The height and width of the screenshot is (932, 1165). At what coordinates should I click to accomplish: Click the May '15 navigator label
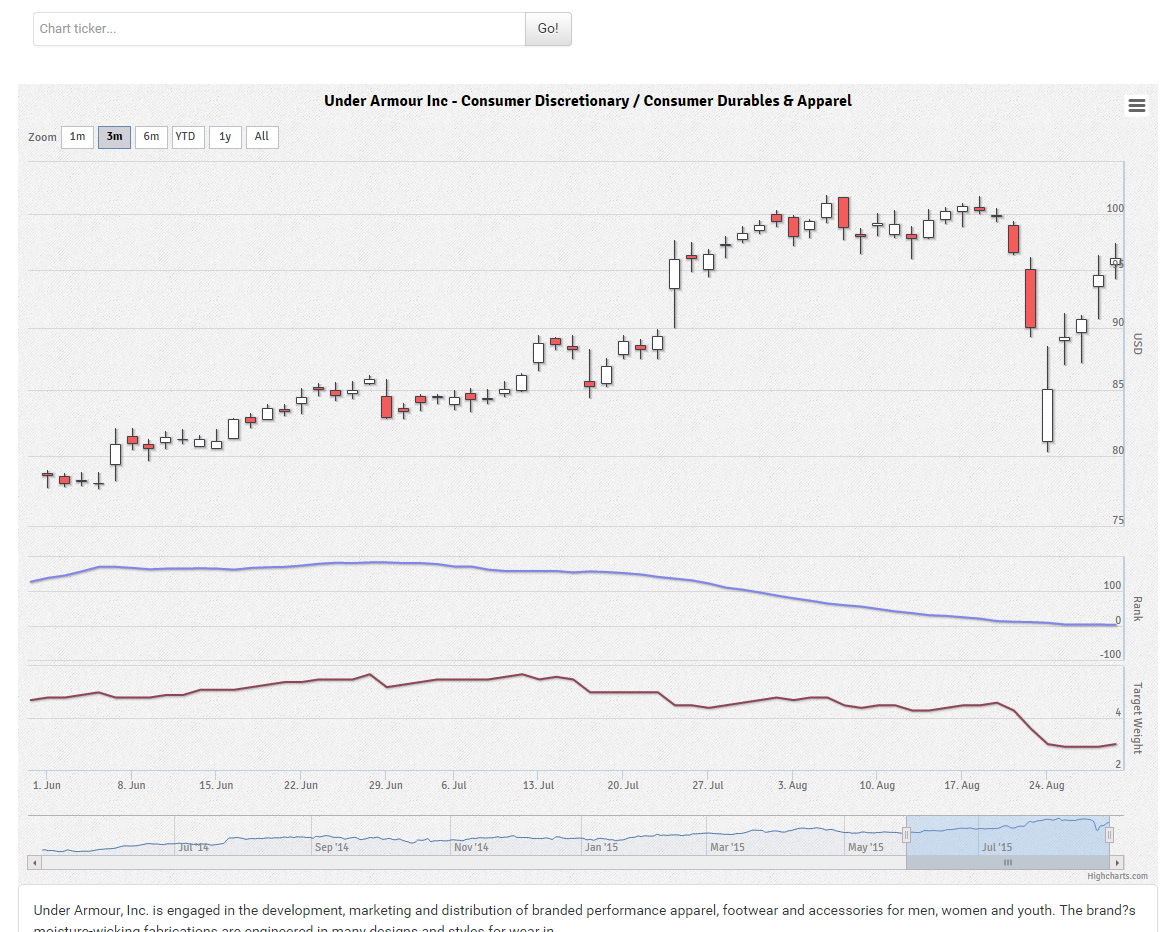(866, 847)
